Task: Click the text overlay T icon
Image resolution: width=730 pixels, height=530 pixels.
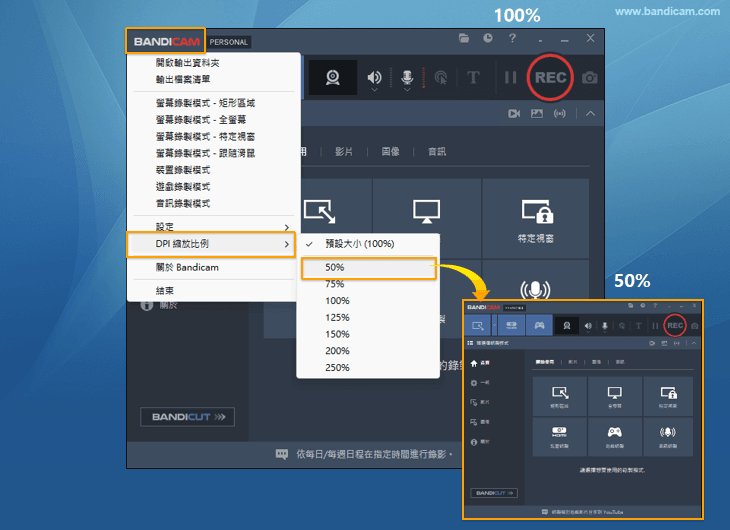Action: [474, 77]
